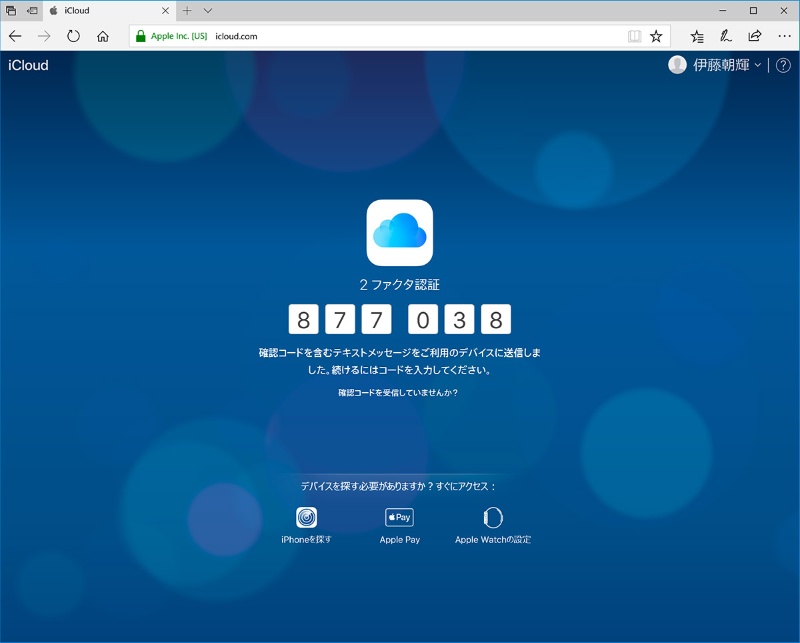This screenshot has width=800, height=643.
Task: Select the iCloud browser tab
Action: [x=109, y=10]
